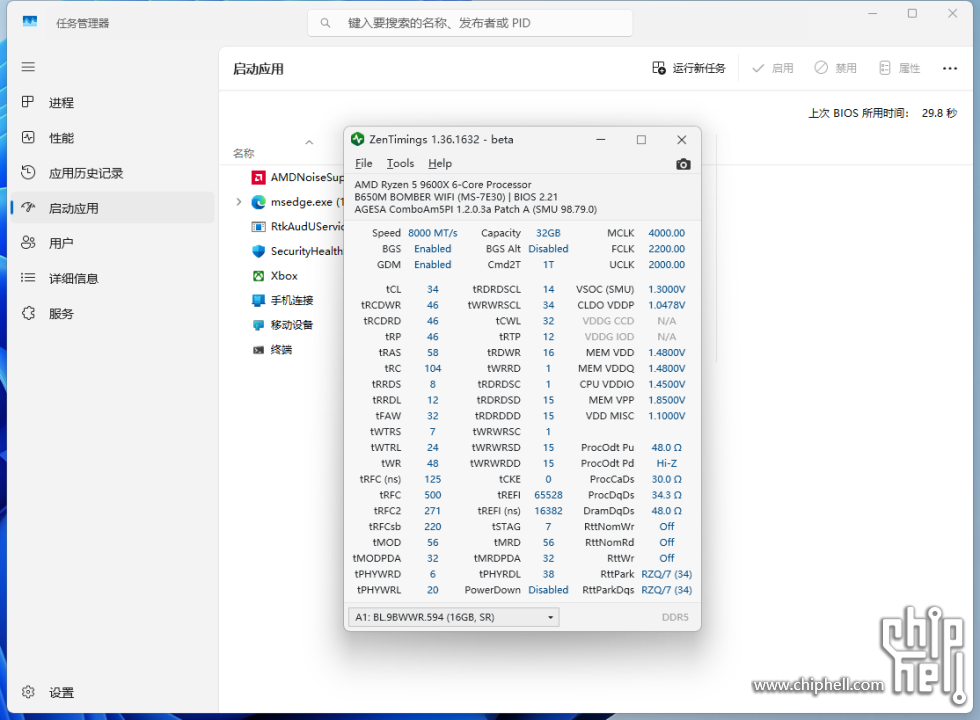980x720 pixels.
Task: Click the ZenTimings screenshot camera icon
Action: [683, 164]
